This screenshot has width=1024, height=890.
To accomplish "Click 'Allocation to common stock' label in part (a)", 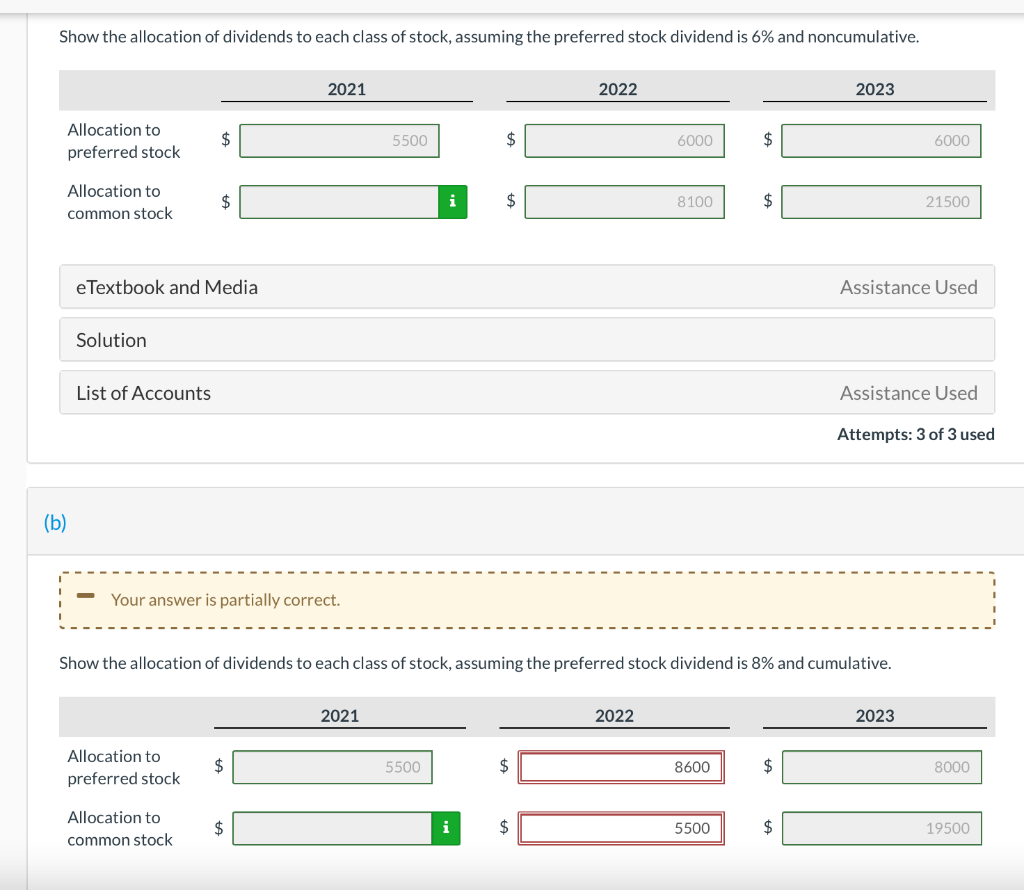I will [x=120, y=202].
